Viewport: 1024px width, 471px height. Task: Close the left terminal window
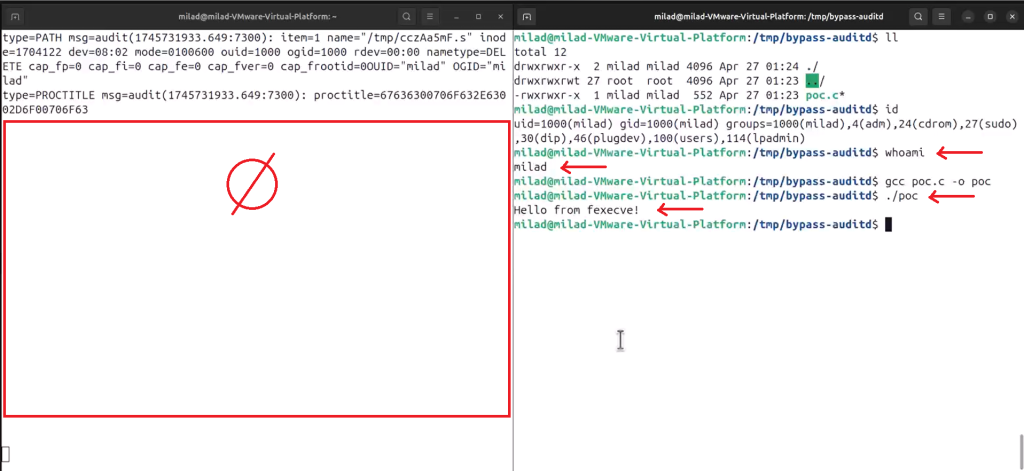coord(500,16)
